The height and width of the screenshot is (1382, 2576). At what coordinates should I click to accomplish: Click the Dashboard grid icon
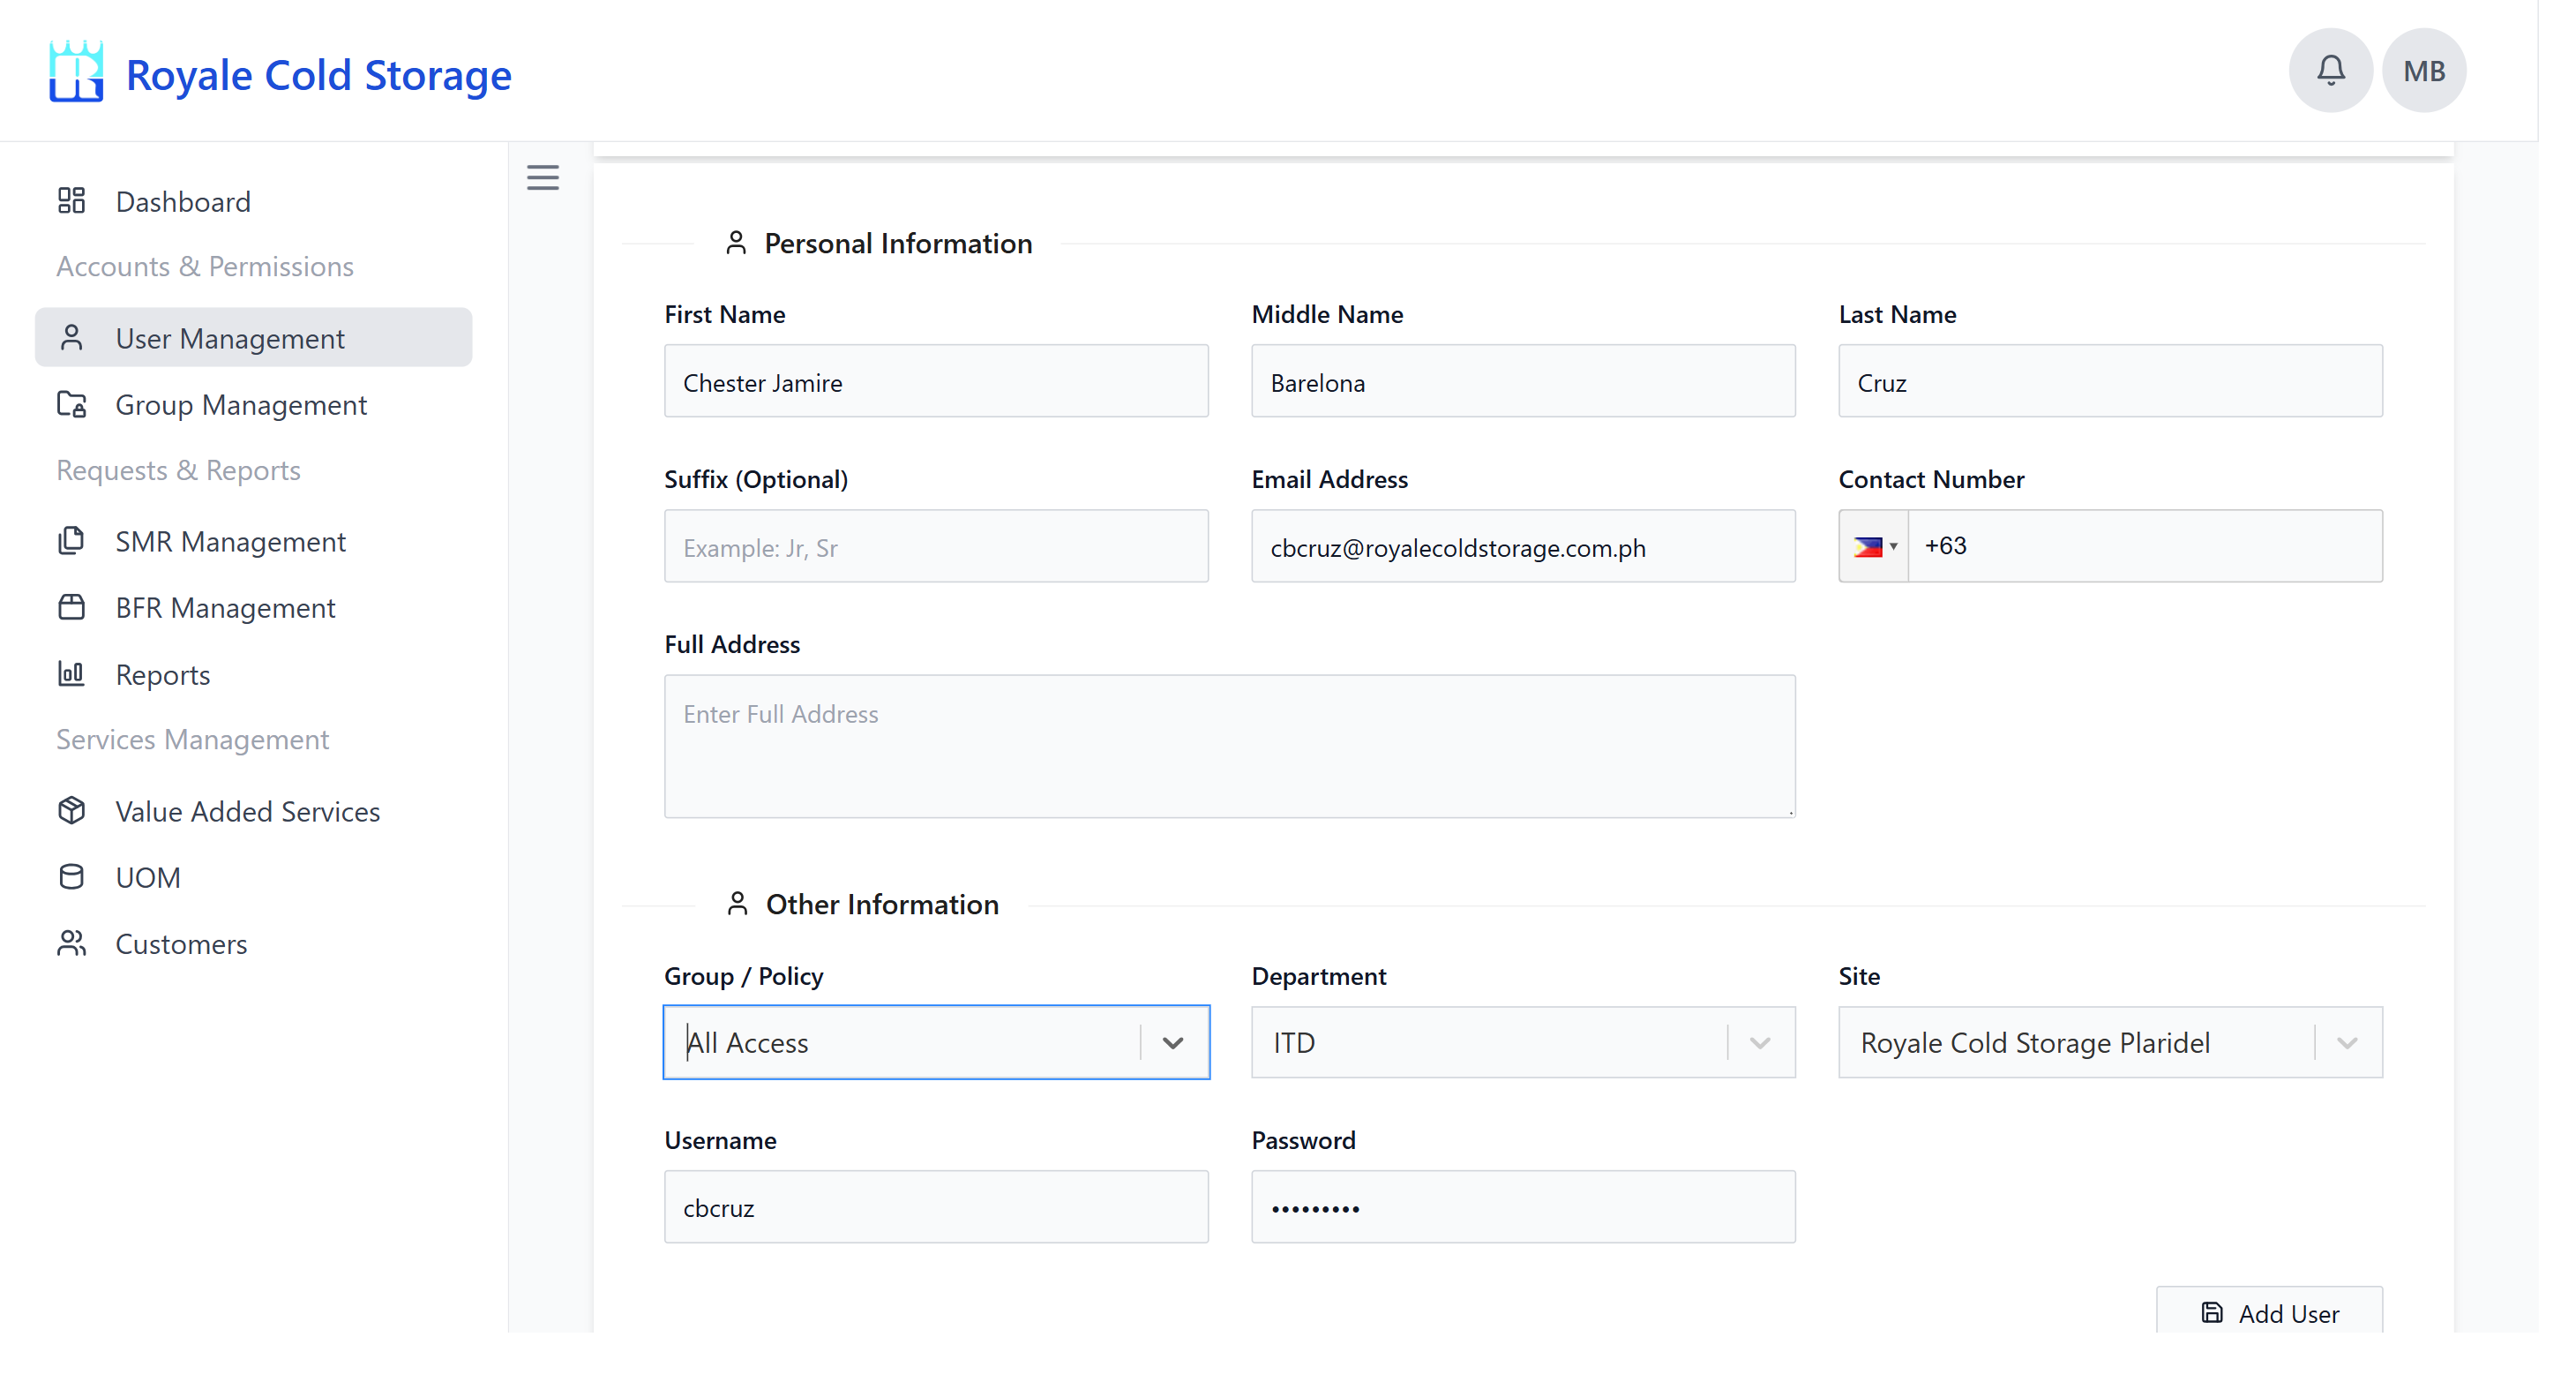click(x=71, y=201)
